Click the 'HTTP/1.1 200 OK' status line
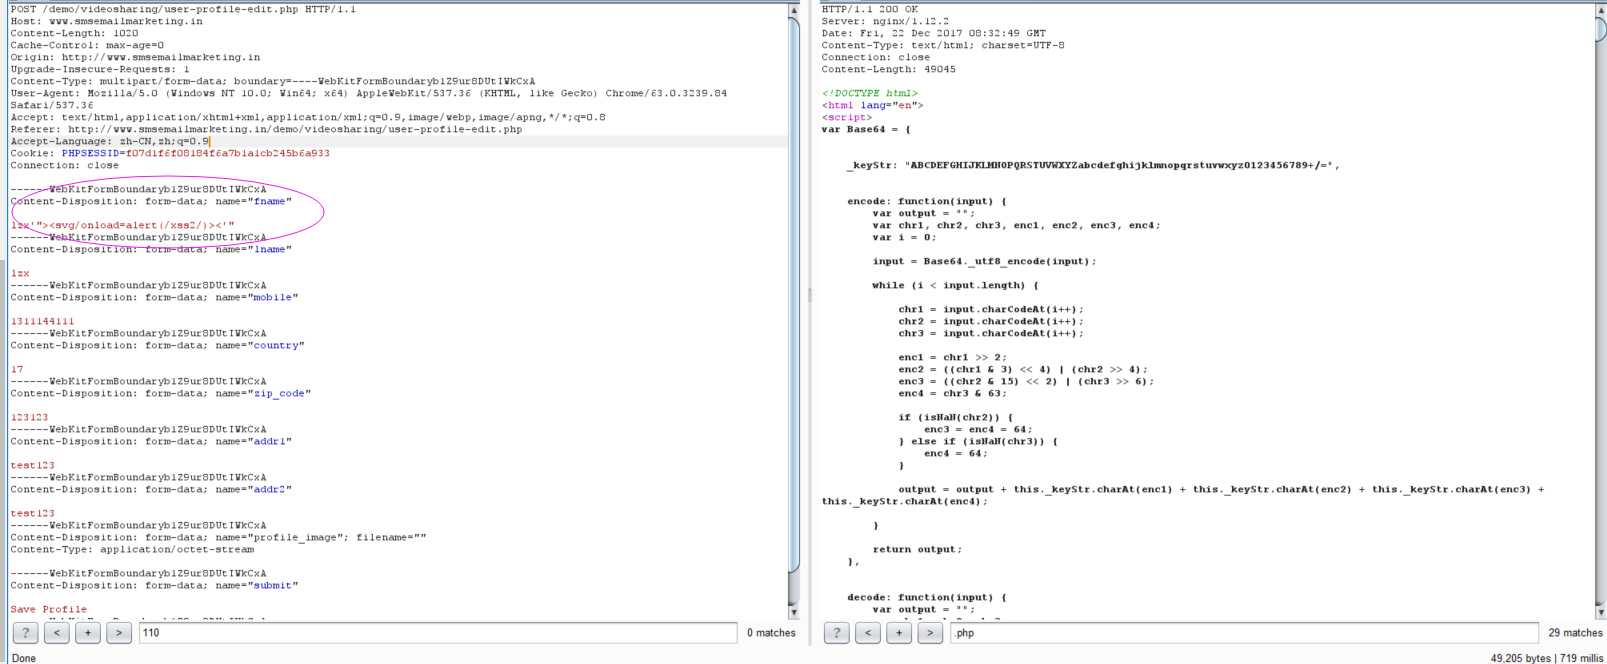This screenshot has width=1607, height=664. tap(870, 9)
